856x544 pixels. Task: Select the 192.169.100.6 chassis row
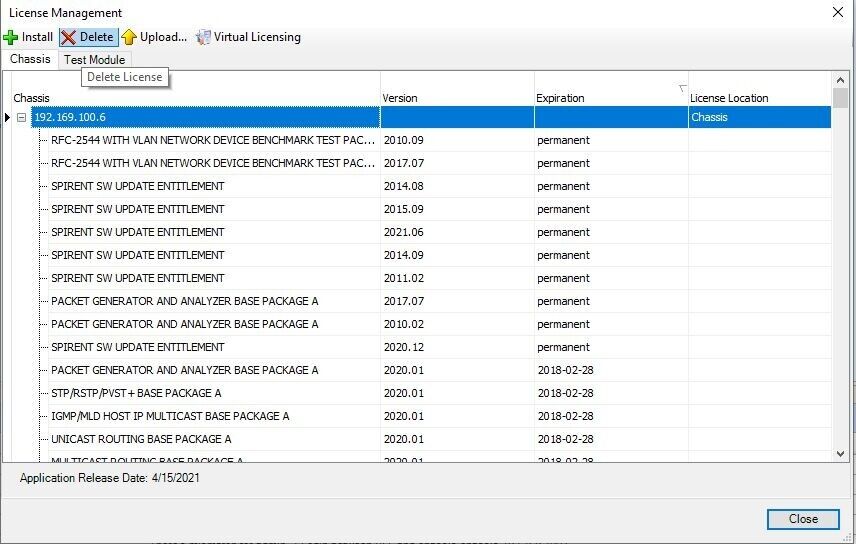pyautogui.click(x=70, y=118)
